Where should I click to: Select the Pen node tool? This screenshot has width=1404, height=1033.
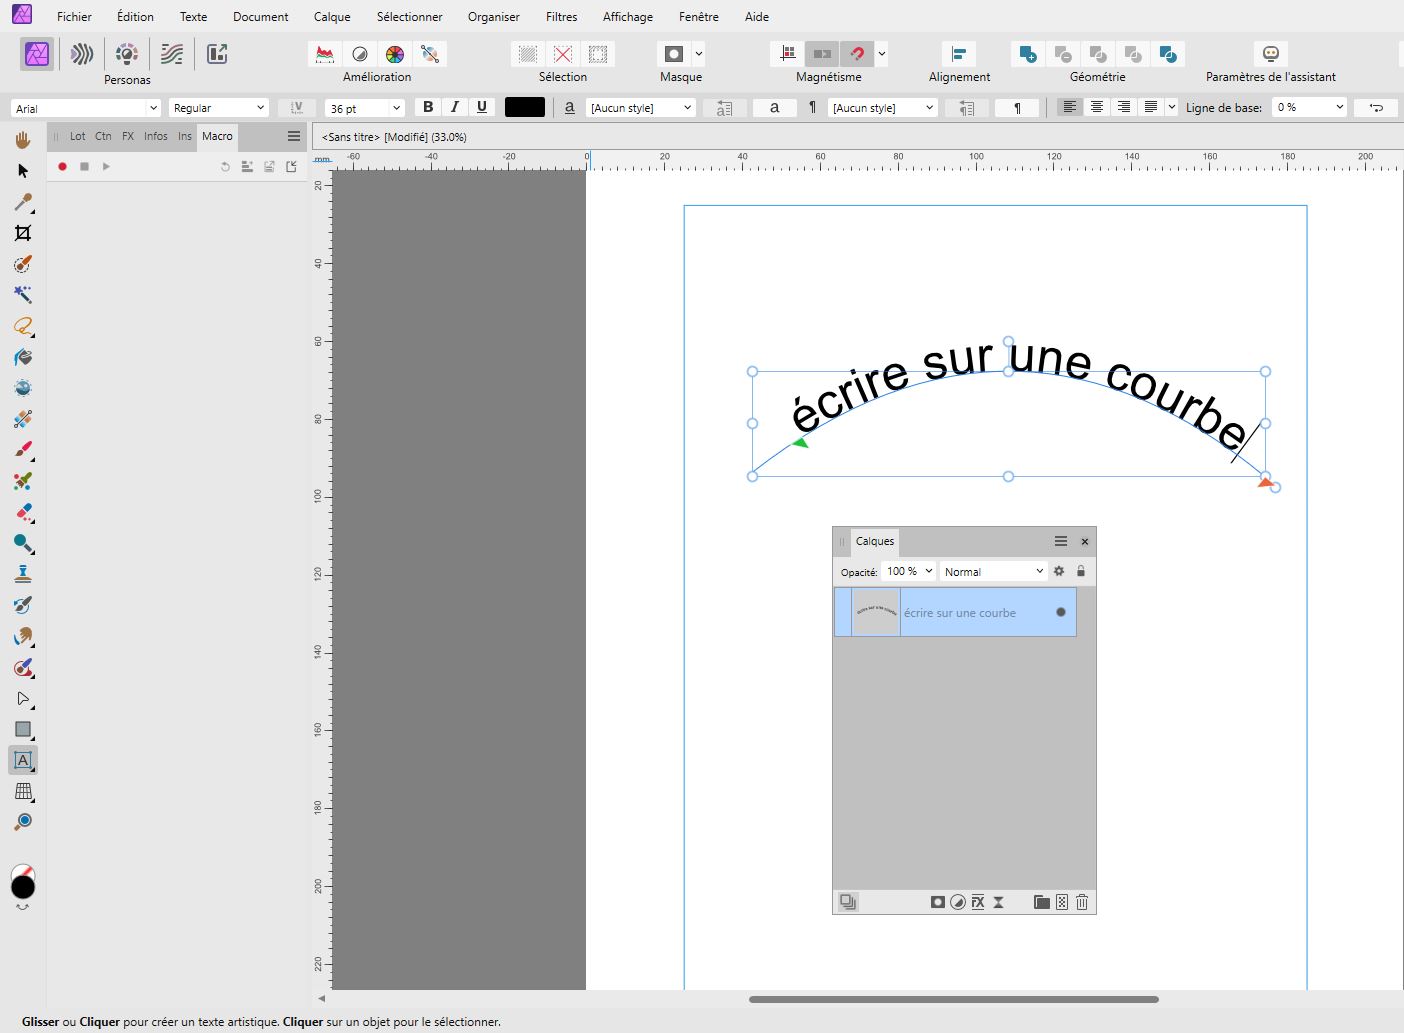tap(23, 698)
